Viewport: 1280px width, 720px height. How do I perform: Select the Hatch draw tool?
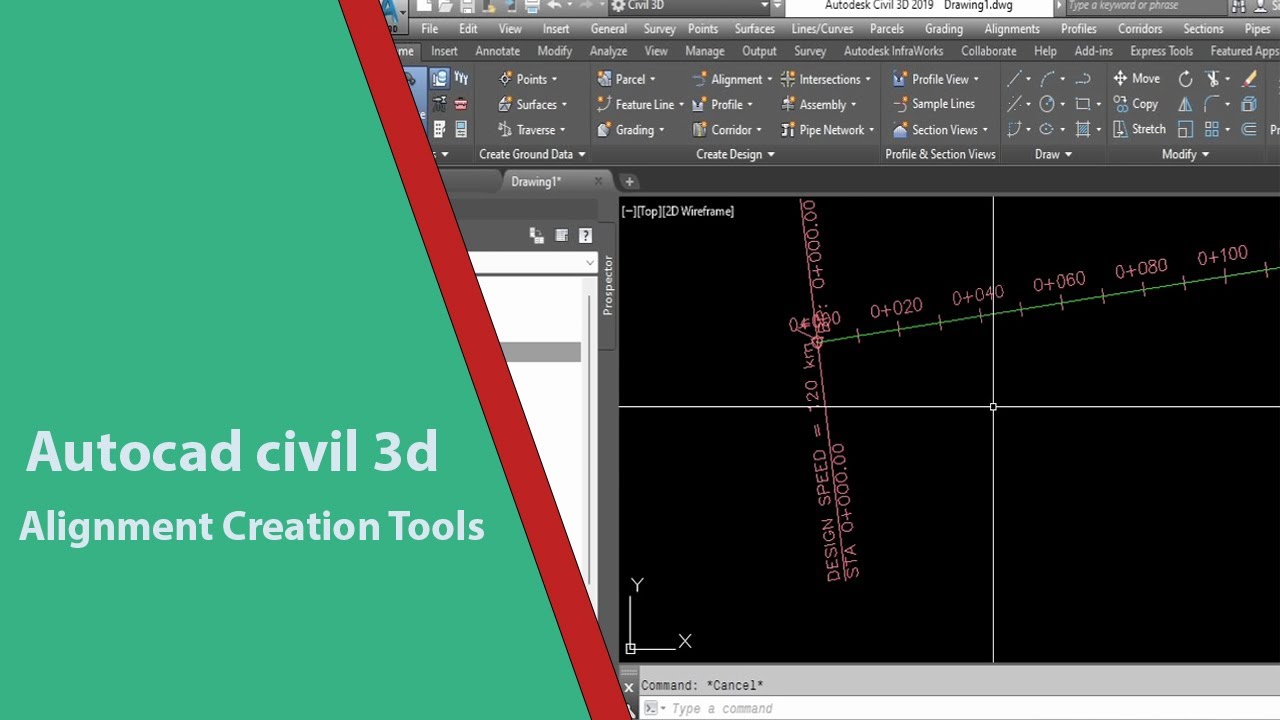click(1083, 129)
